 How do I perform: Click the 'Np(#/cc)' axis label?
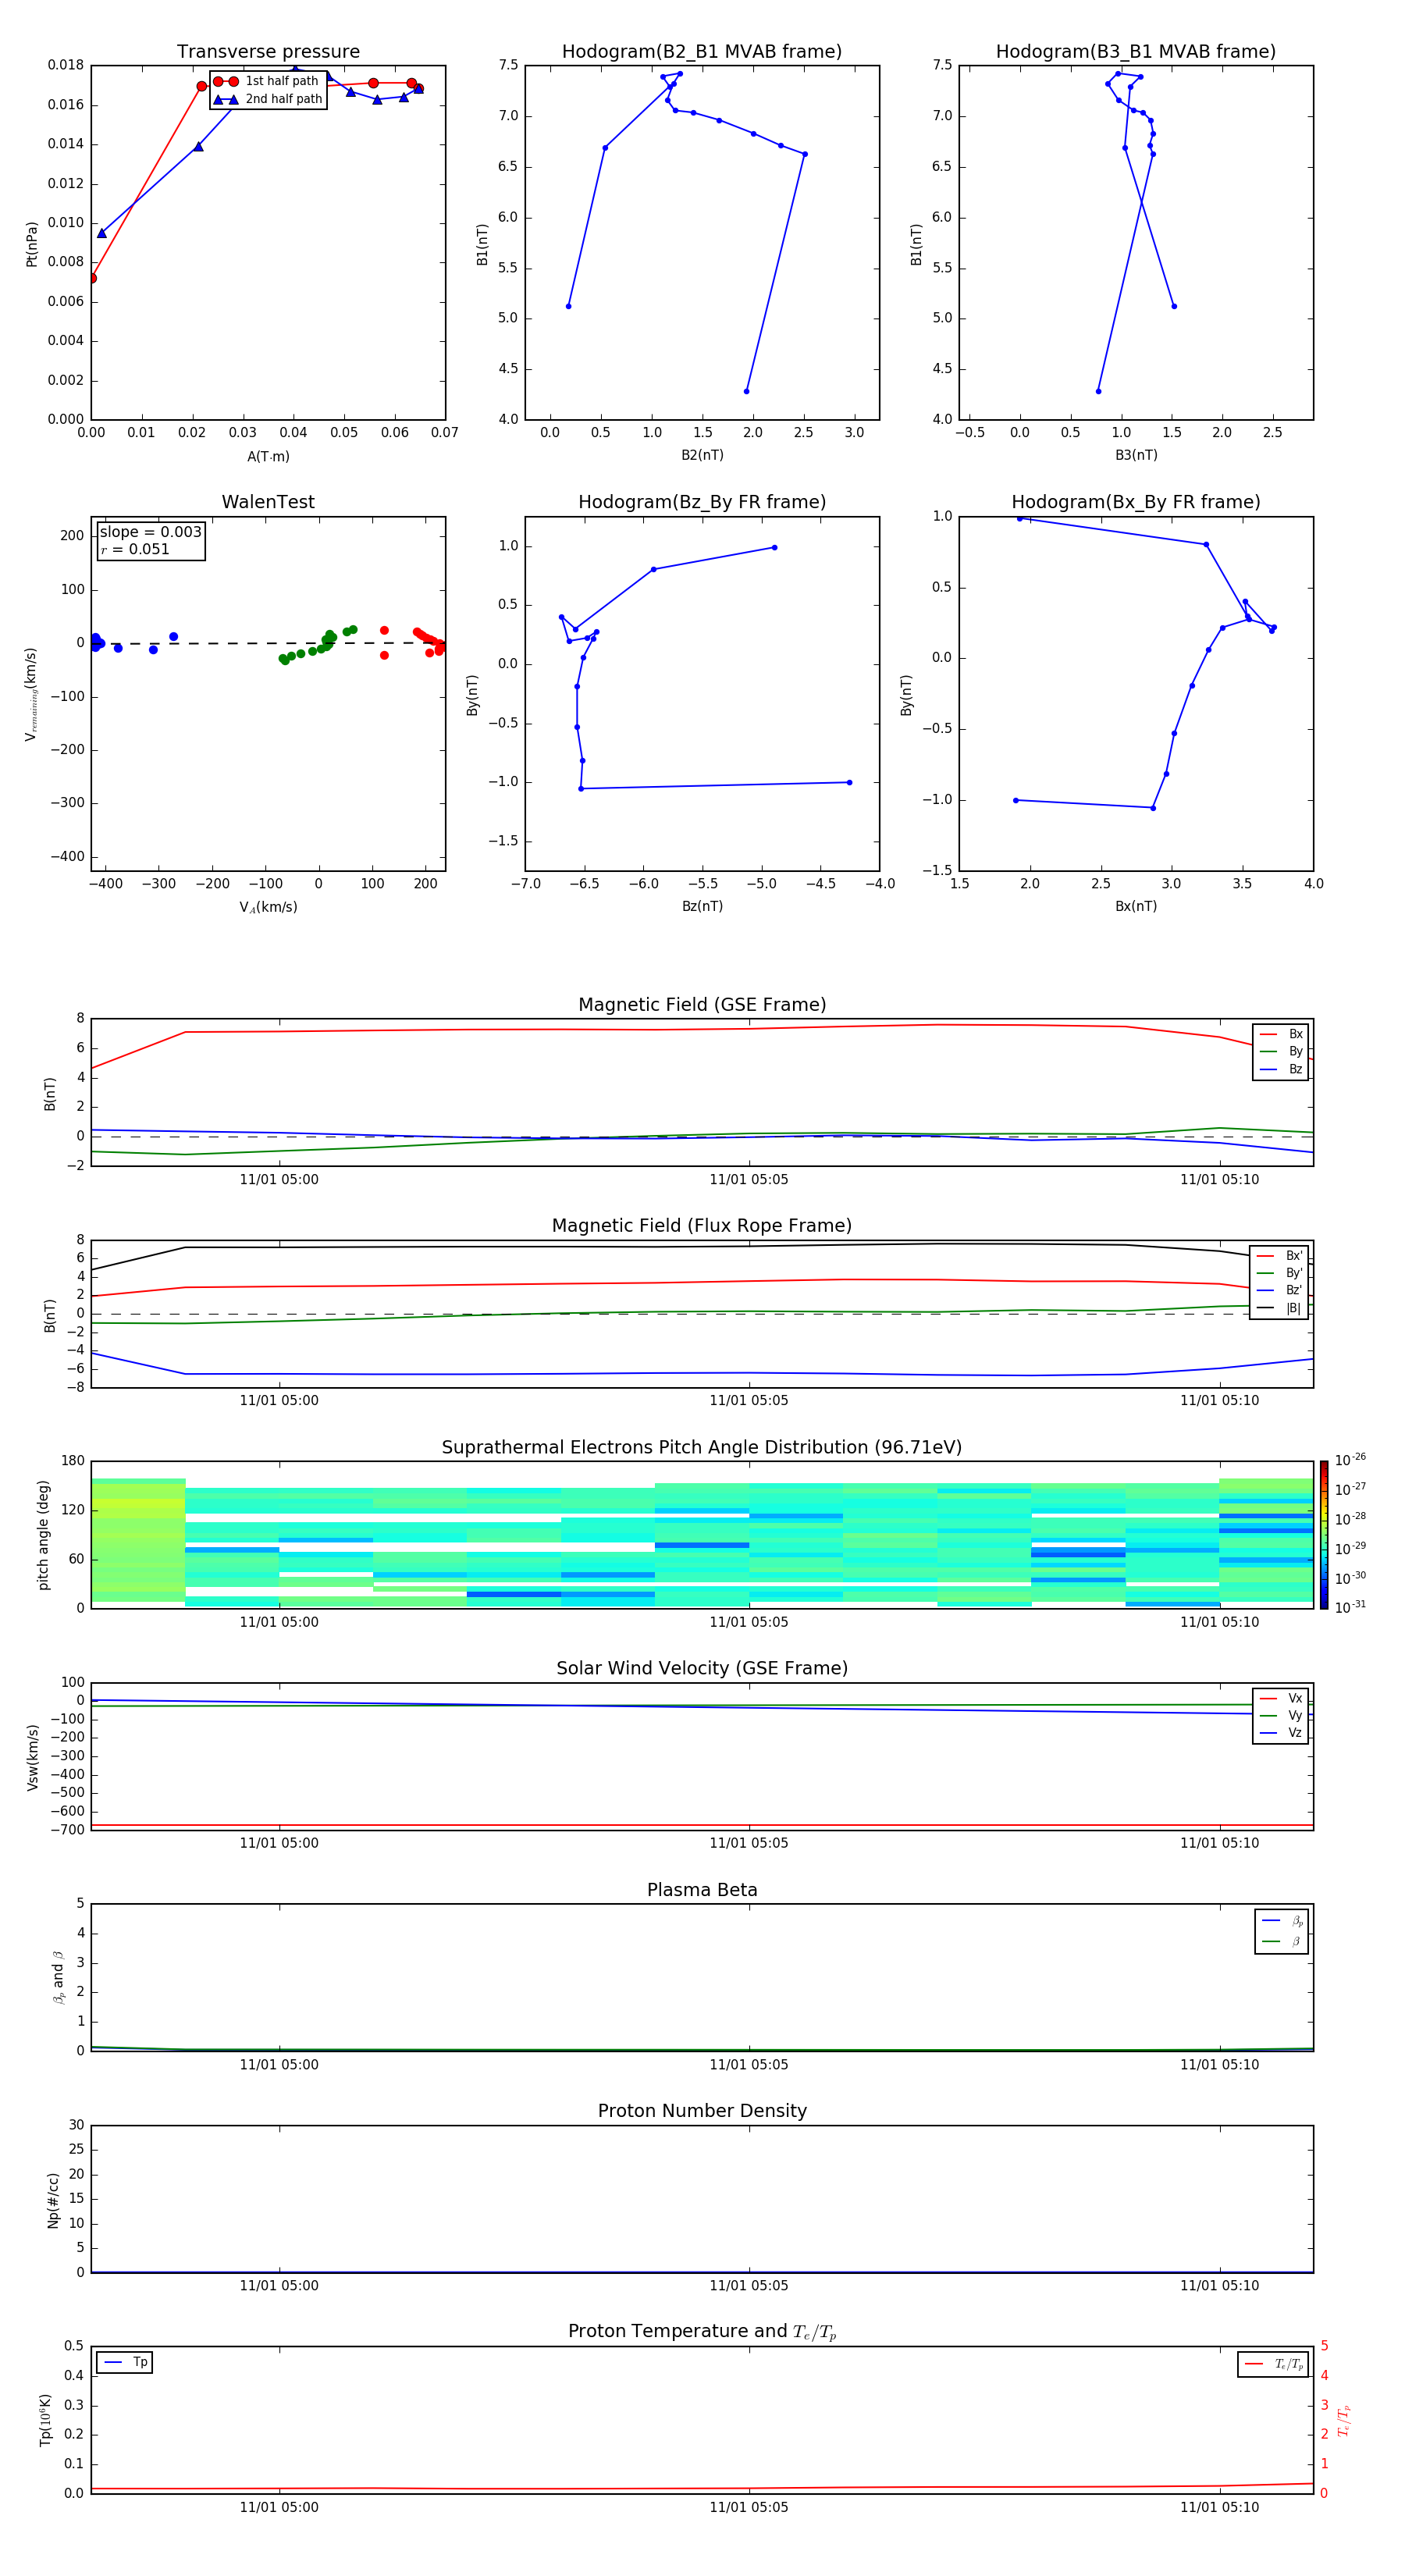point(53,2200)
